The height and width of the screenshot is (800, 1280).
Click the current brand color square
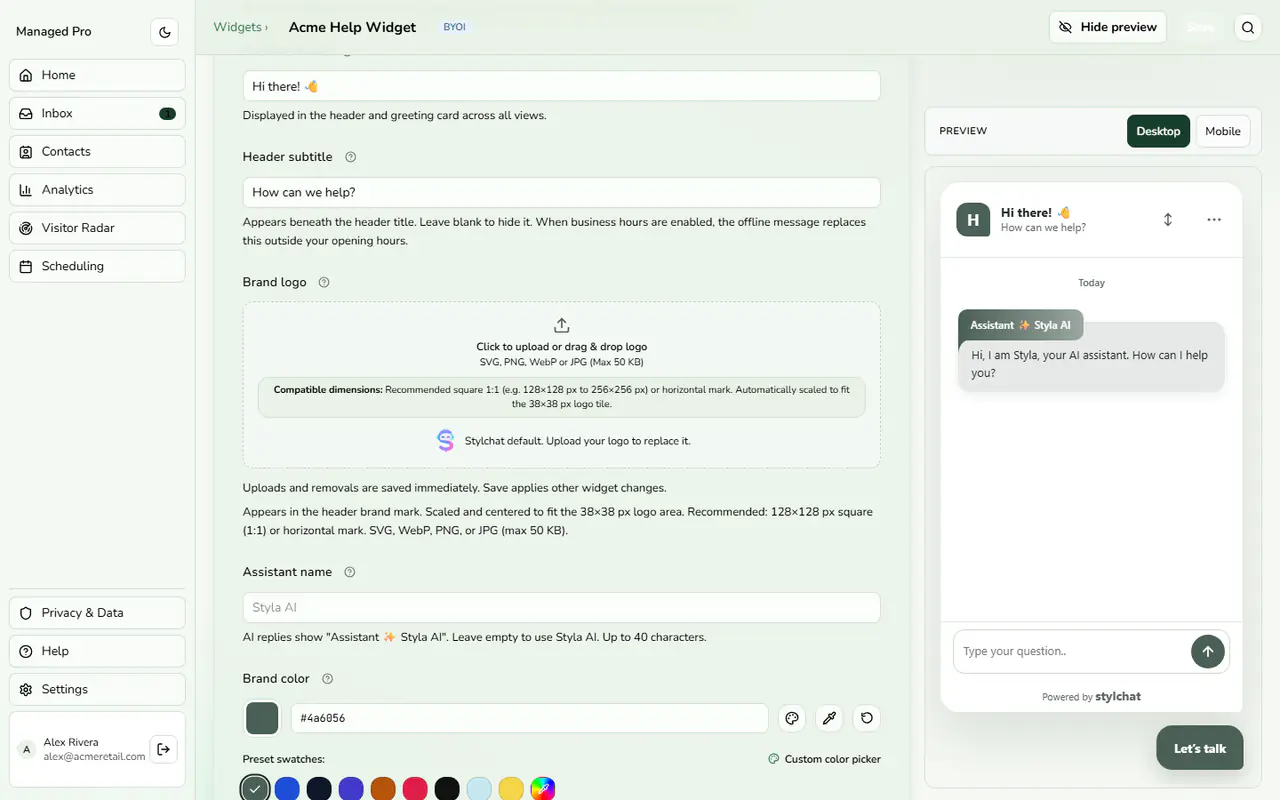pos(263,718)
